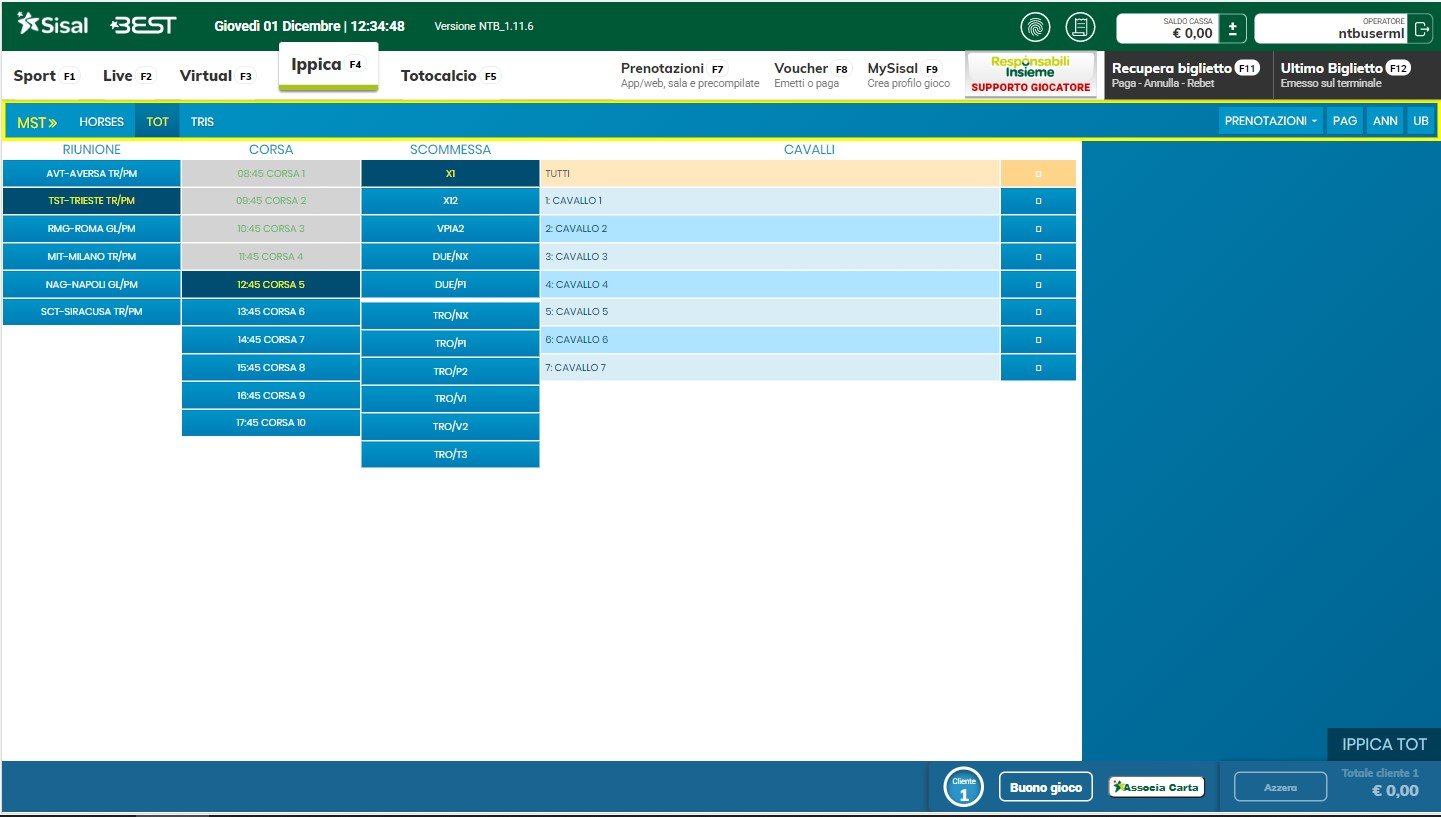Toggle checkbox for 3: CAVALLO 3
Screen dimensions: 1441x817
[x=1038, y=257]
